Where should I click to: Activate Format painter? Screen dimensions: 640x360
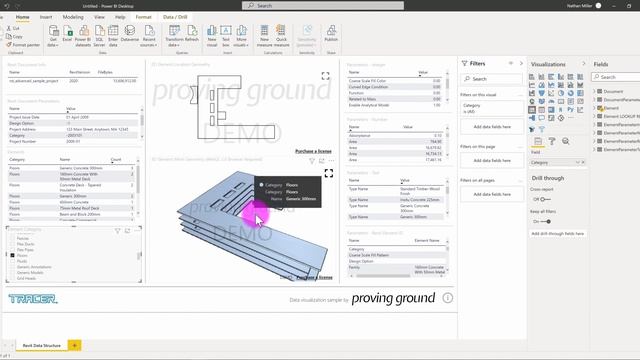point(23,45)
